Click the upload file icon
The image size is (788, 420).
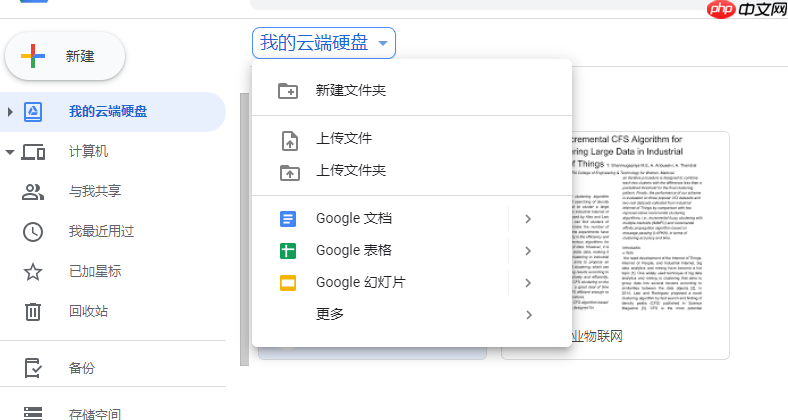click(x=289, y=141)
